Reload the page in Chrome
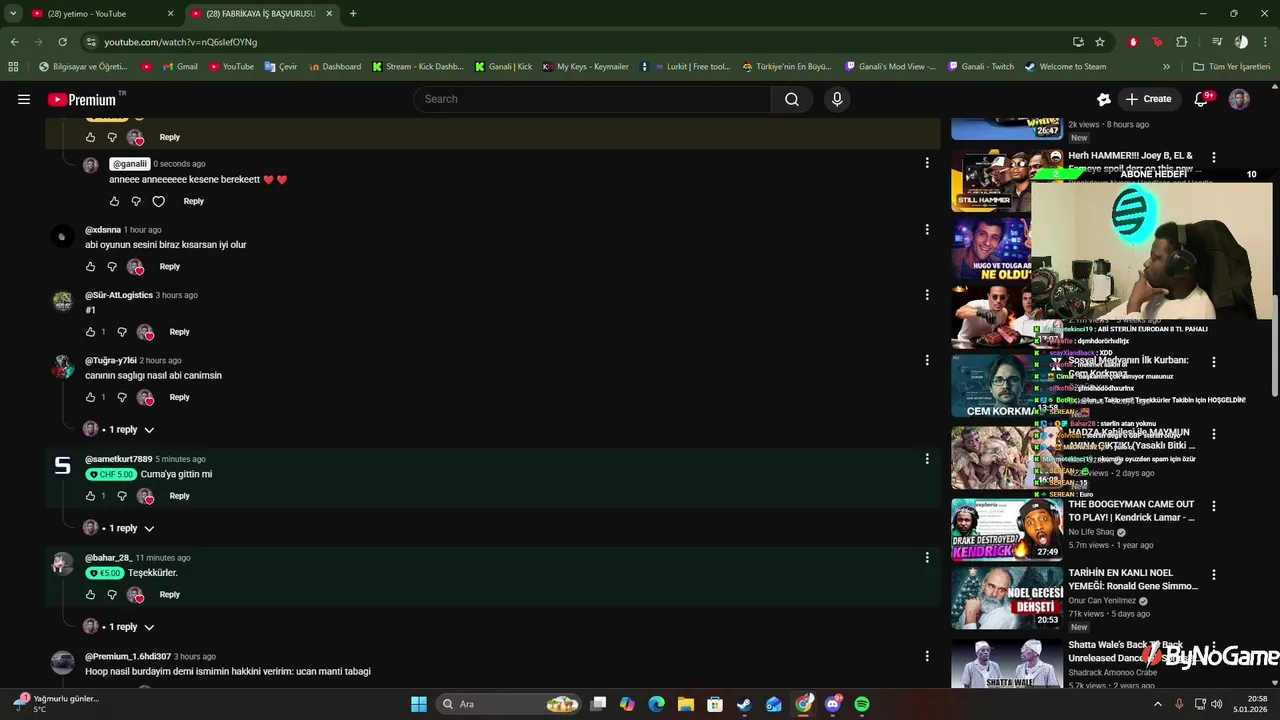This screenshot has height=720, width=1280. tap(62, 42)
